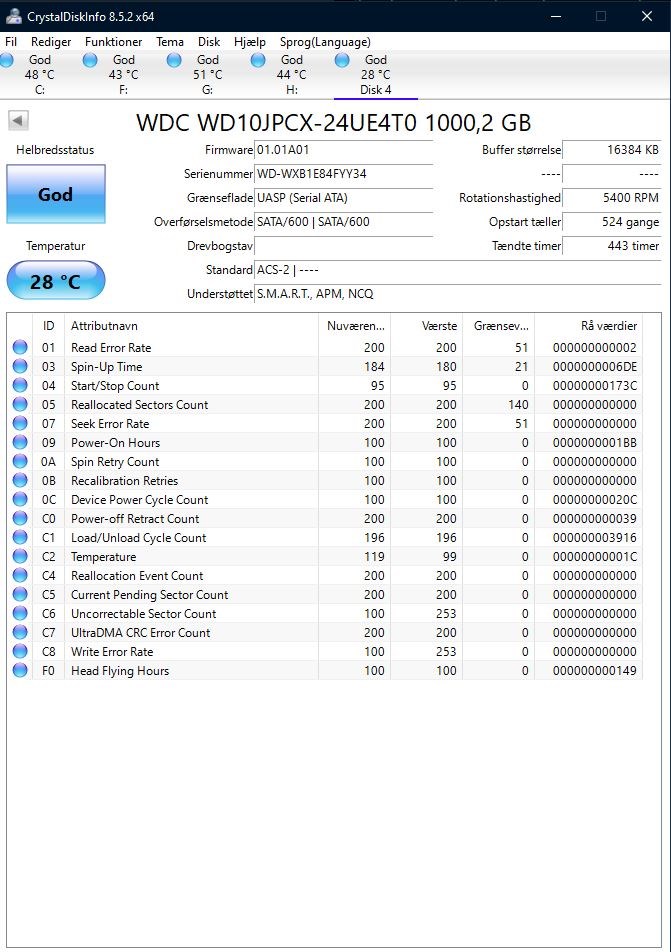Click the Opstart tæller value 524 gange
This screenshot has width=671, height=952.
click(x=611, y=222)
